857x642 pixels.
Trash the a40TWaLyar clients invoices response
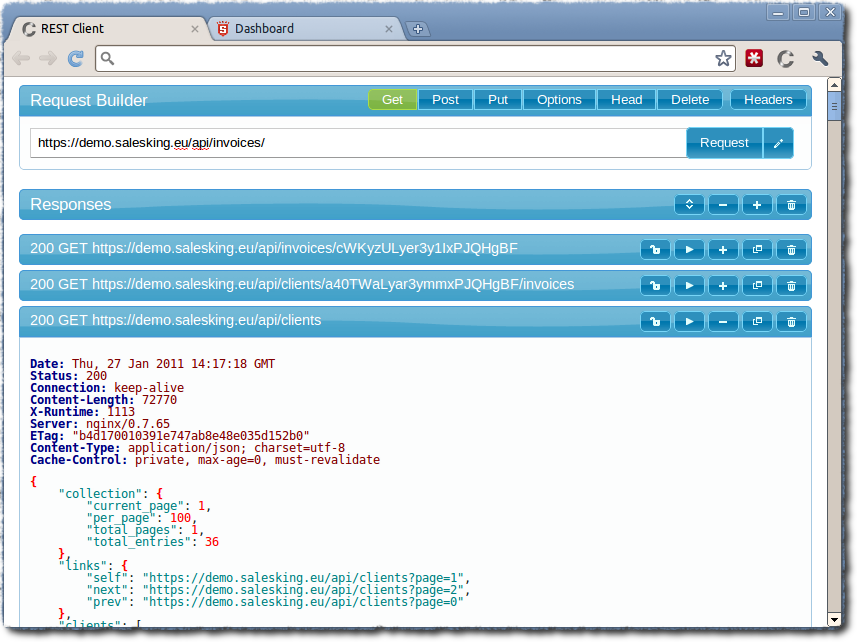click(791, 285)
